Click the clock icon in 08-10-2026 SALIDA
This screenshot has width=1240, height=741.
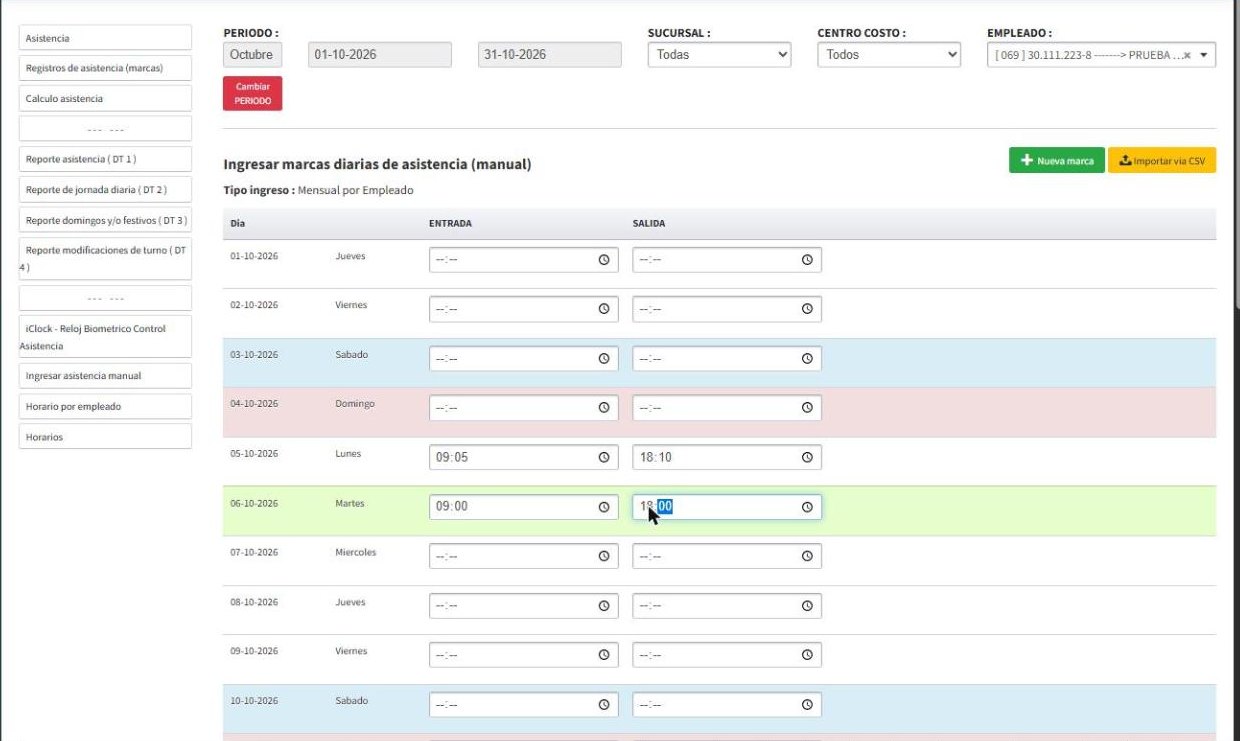coord(807,606)
